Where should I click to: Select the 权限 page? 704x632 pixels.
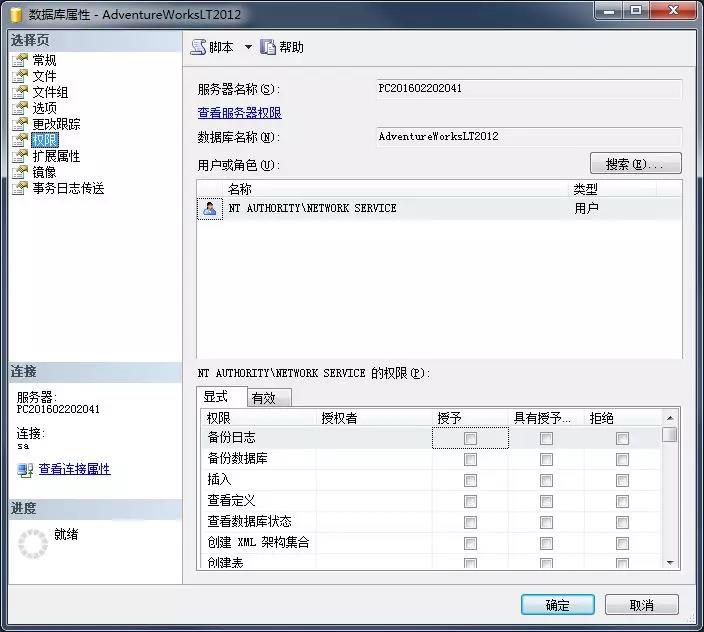pyautogui.click(x=45, y=140)
